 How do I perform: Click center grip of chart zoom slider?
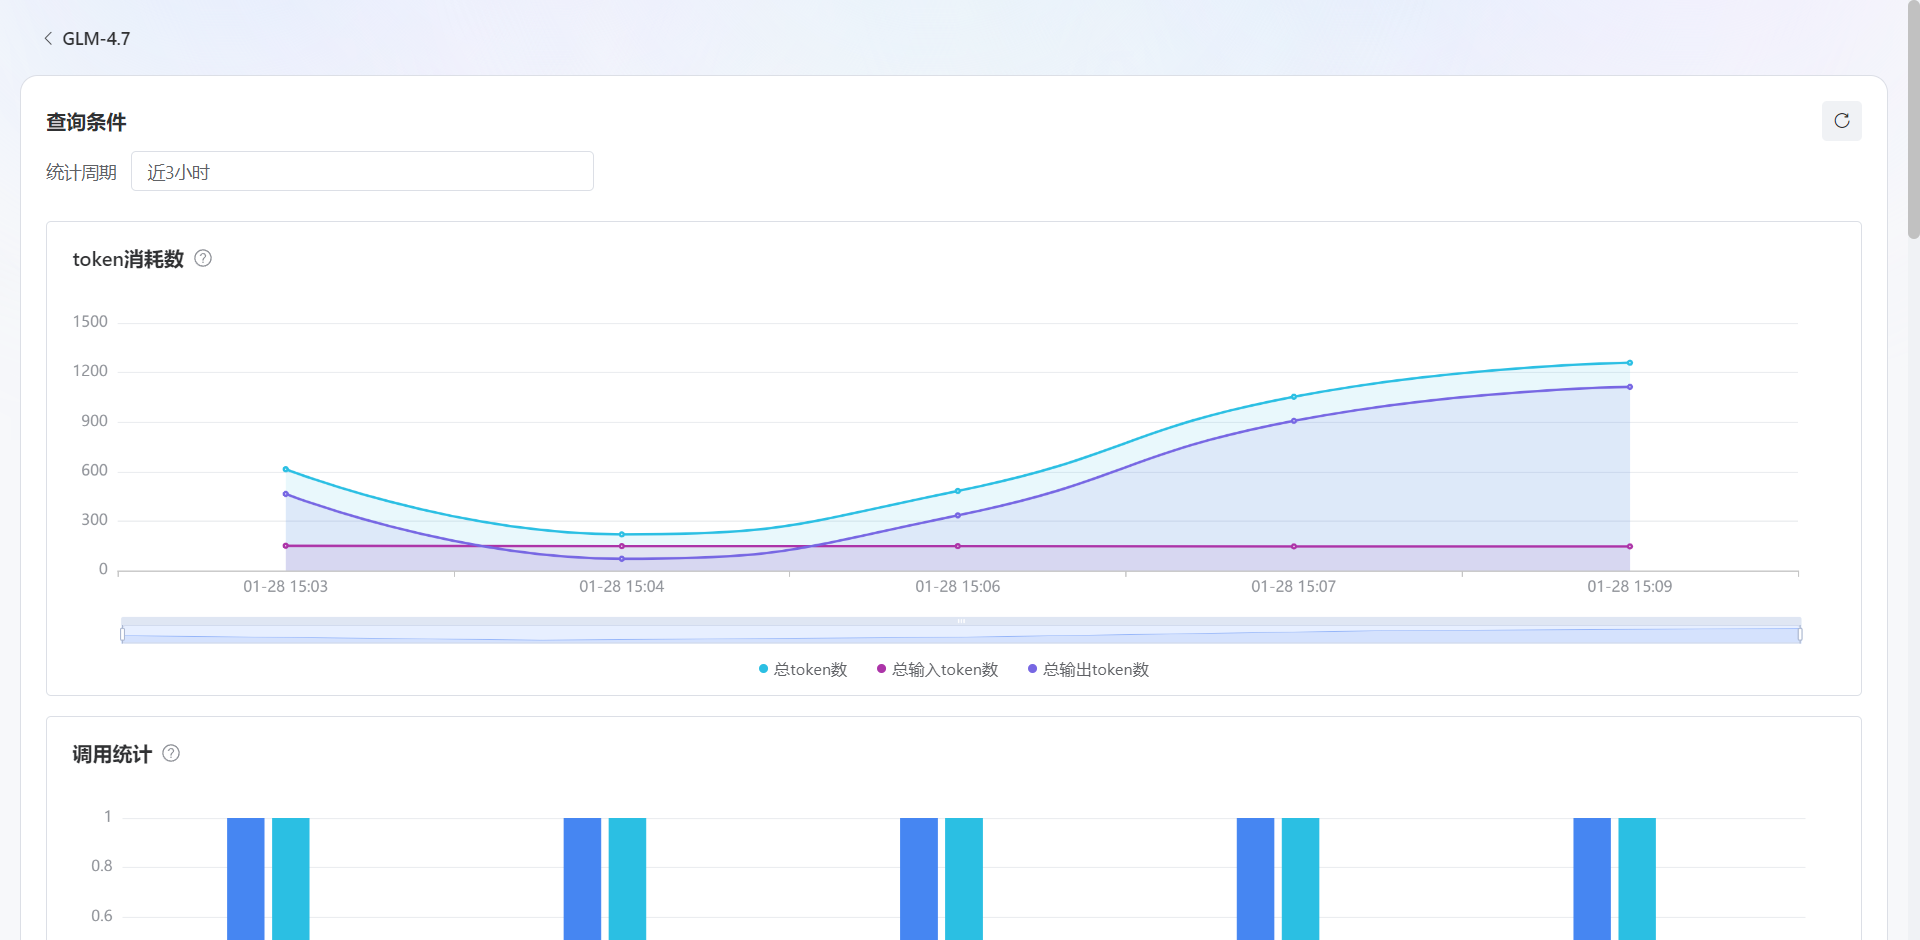(x=961, y=621)
